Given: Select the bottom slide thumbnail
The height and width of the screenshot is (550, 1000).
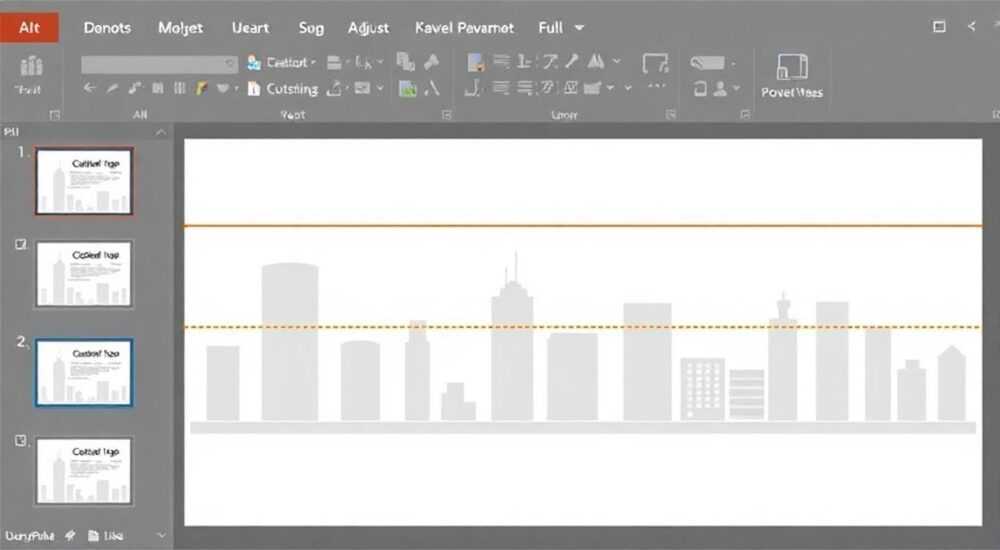Looking at the screenshot, I should click(84, 471).
